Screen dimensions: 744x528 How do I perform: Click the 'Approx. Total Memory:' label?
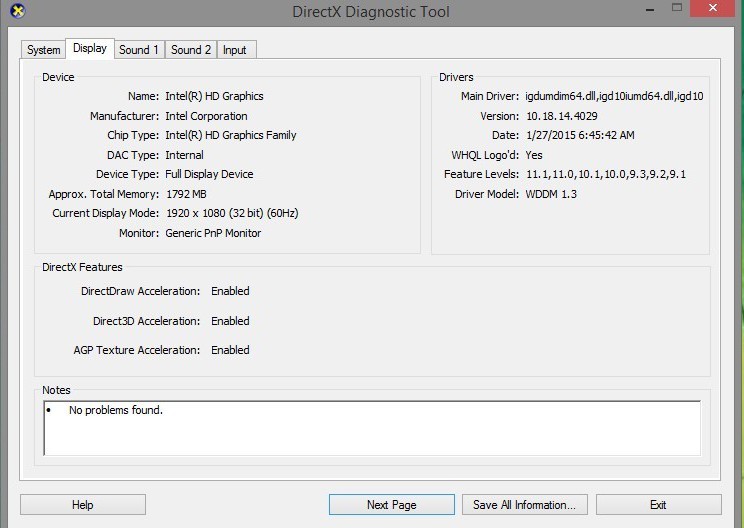(103, 194)
